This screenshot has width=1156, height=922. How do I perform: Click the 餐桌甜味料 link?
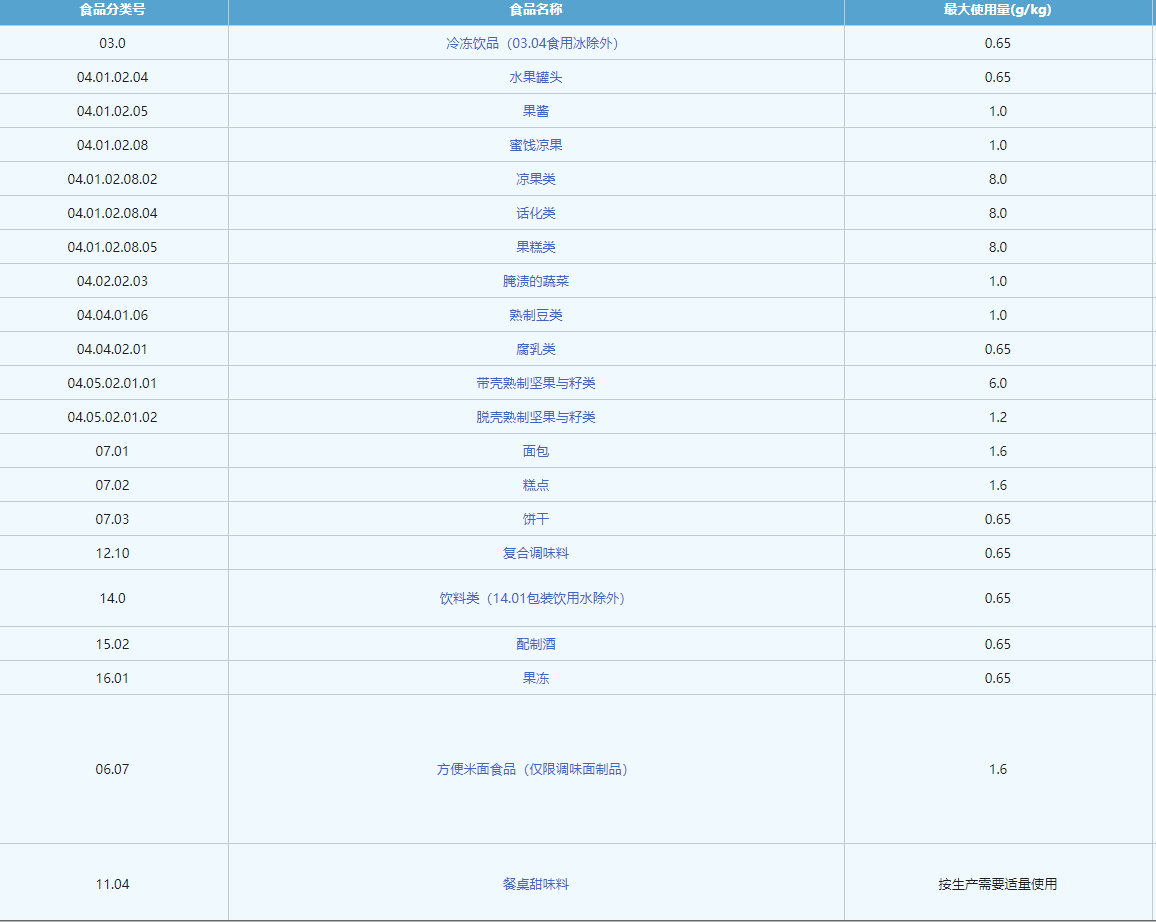coord(535,884)
